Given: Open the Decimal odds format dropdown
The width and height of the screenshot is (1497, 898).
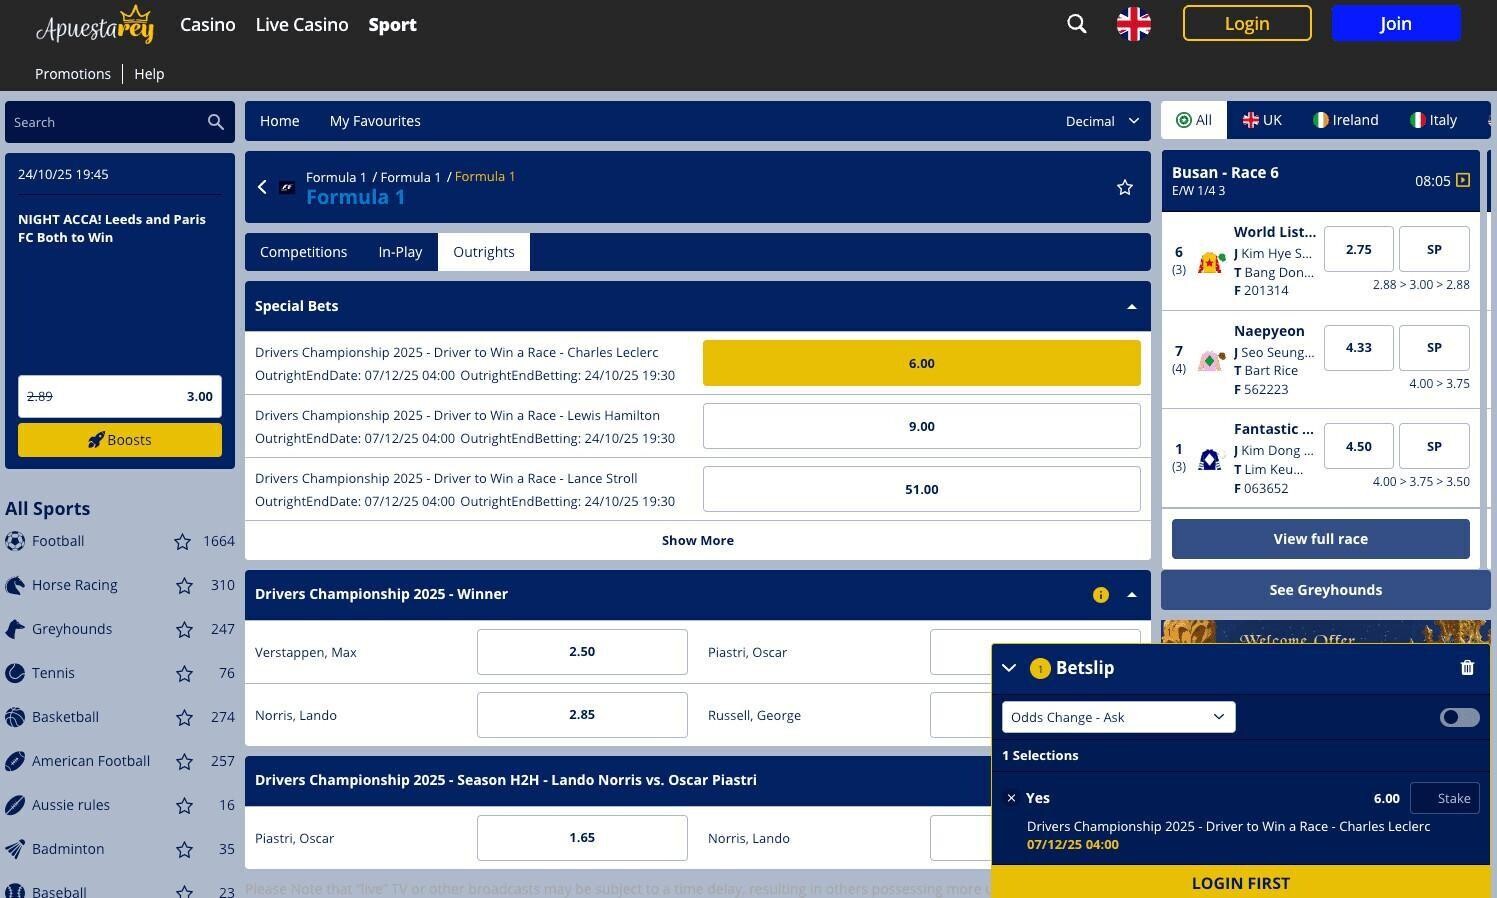Looking at the screenshot, I should click(1101, 121).
